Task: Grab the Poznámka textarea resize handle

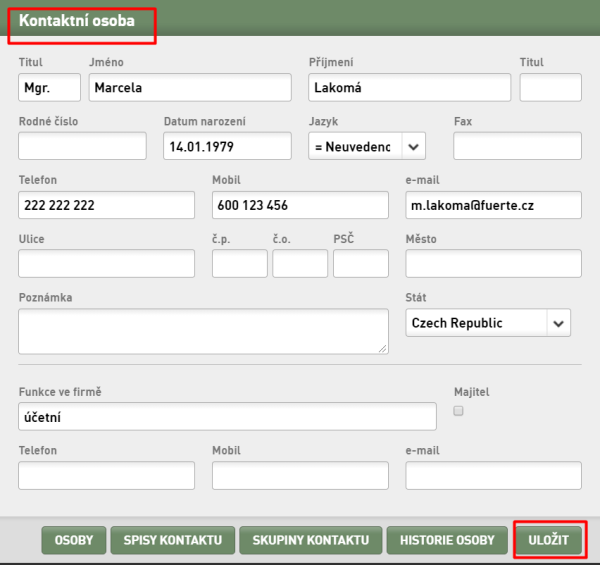Action: coord(383,348)
